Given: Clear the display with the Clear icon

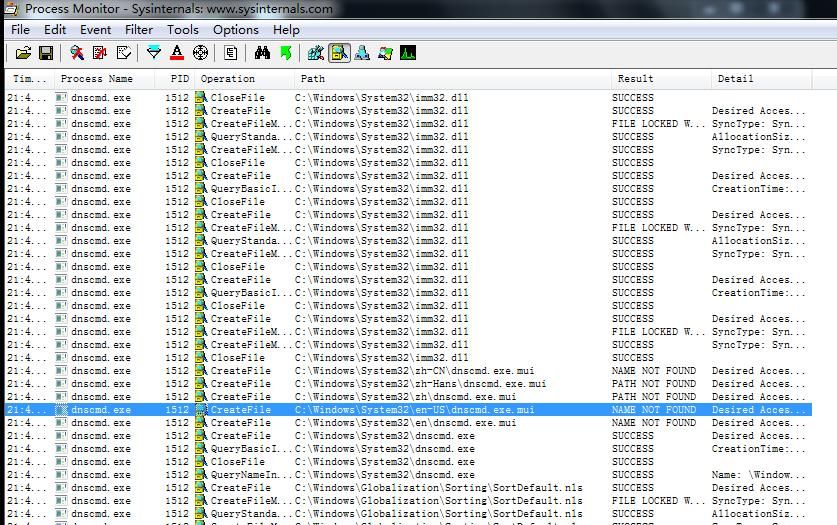Looking at the screenshot, I should coord(124,53).
